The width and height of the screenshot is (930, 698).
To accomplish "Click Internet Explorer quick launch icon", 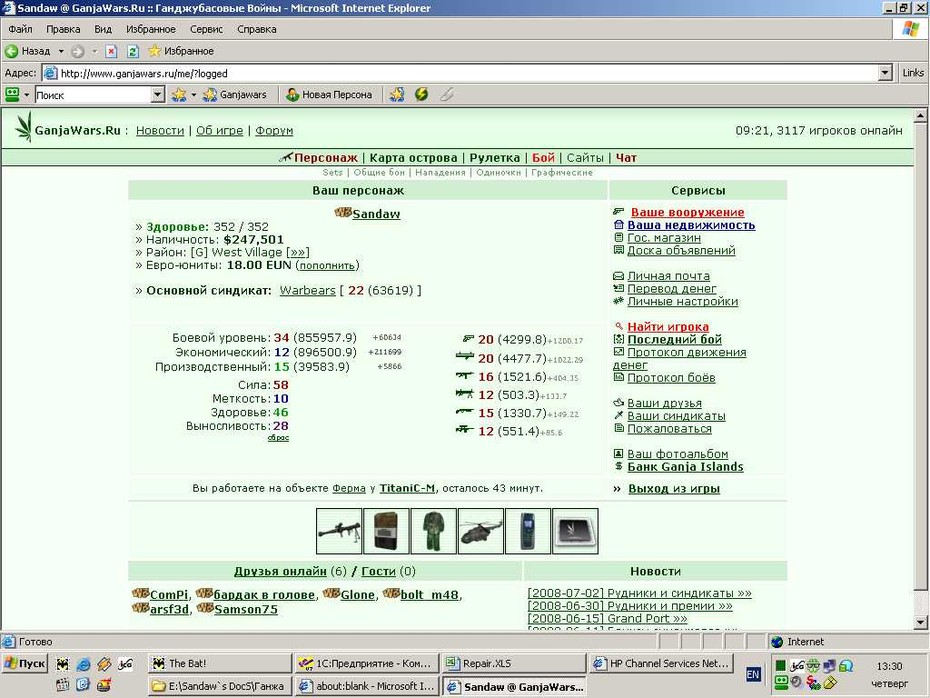I will [x=84, y=664].
